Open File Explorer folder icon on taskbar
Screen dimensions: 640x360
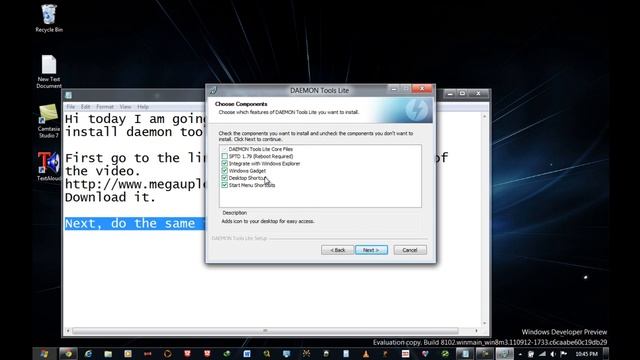(108, 354)
